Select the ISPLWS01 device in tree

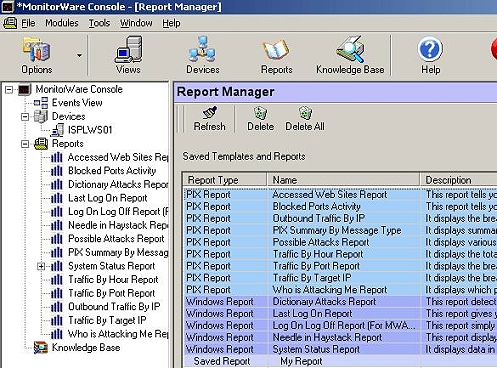pyautogui.click(x=90, y=130)
